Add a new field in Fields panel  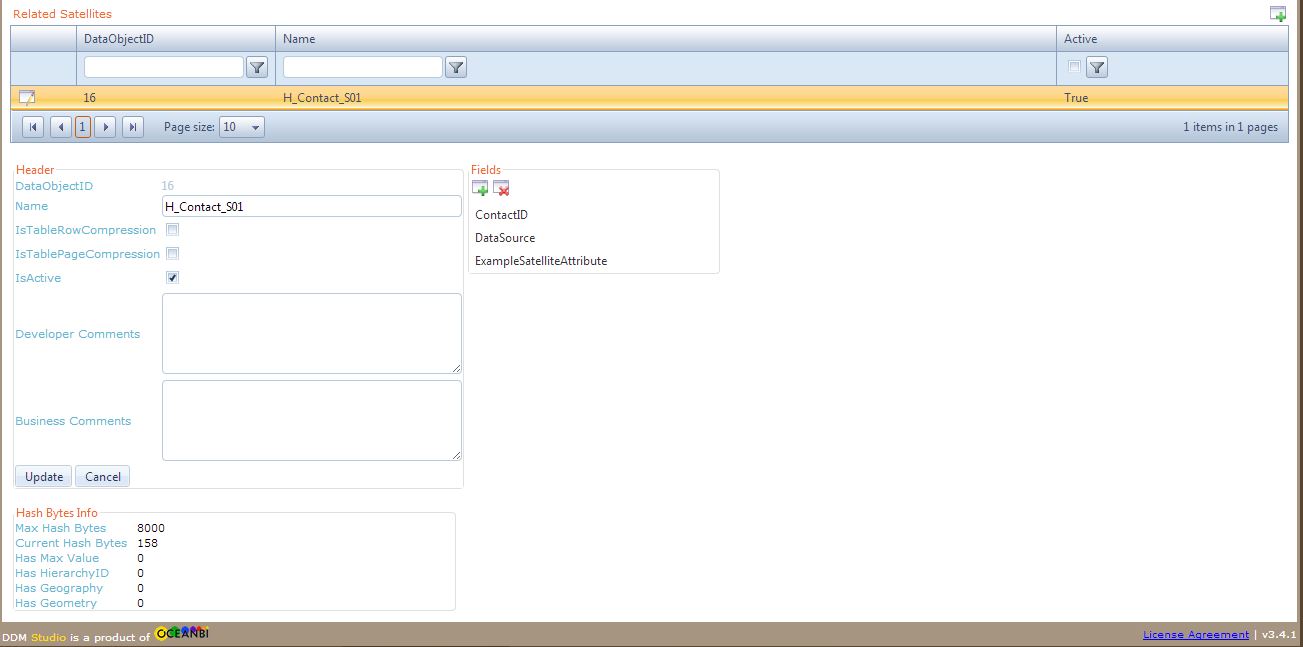pos(481,188)
